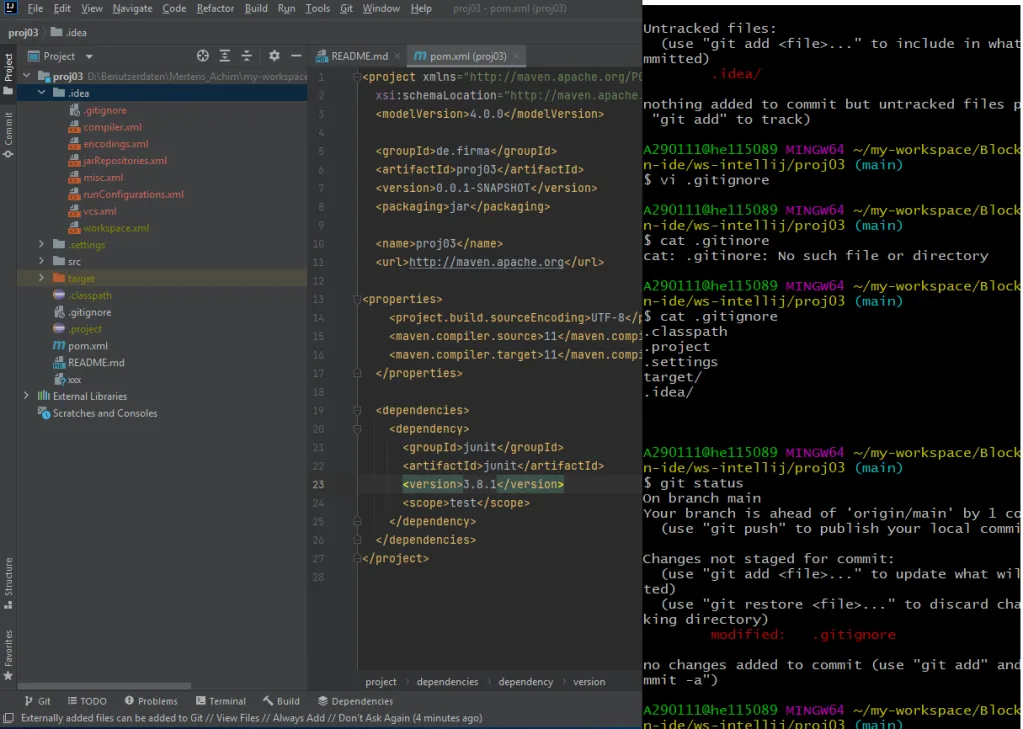Click the Collapse All icon in Project panel
1023x729 pixels.
247,56
